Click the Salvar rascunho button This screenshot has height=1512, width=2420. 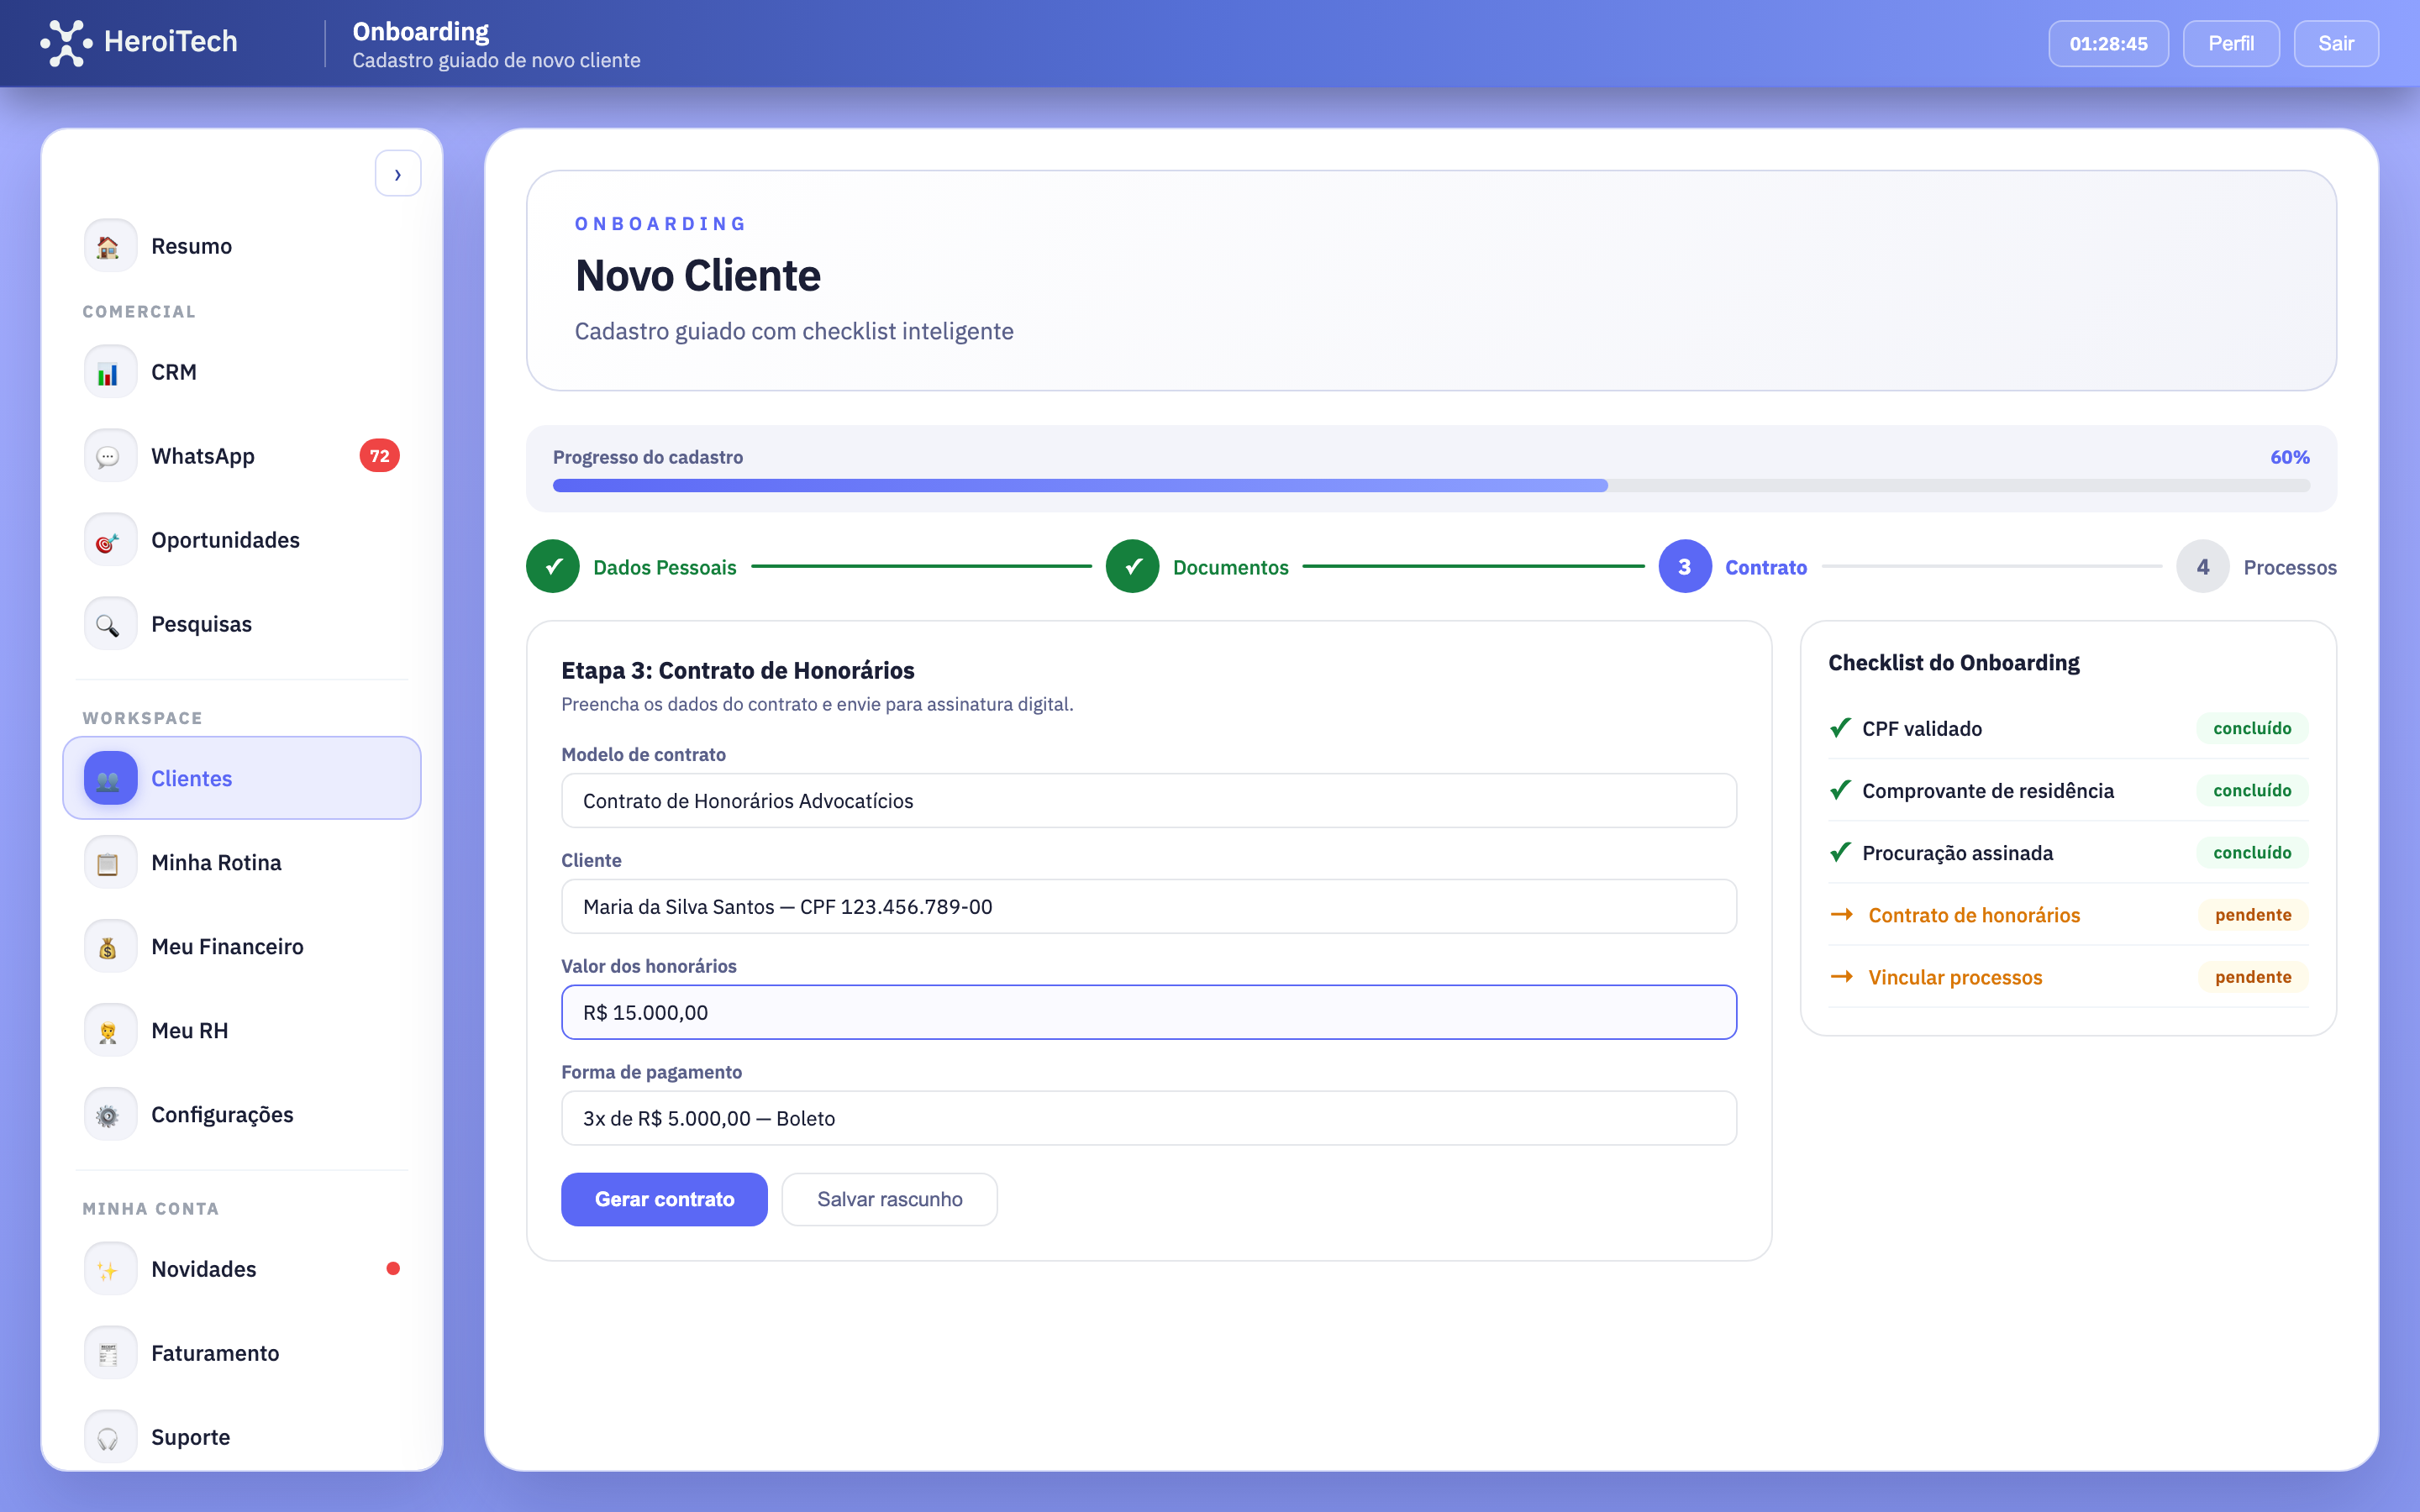click(889, 1199)
